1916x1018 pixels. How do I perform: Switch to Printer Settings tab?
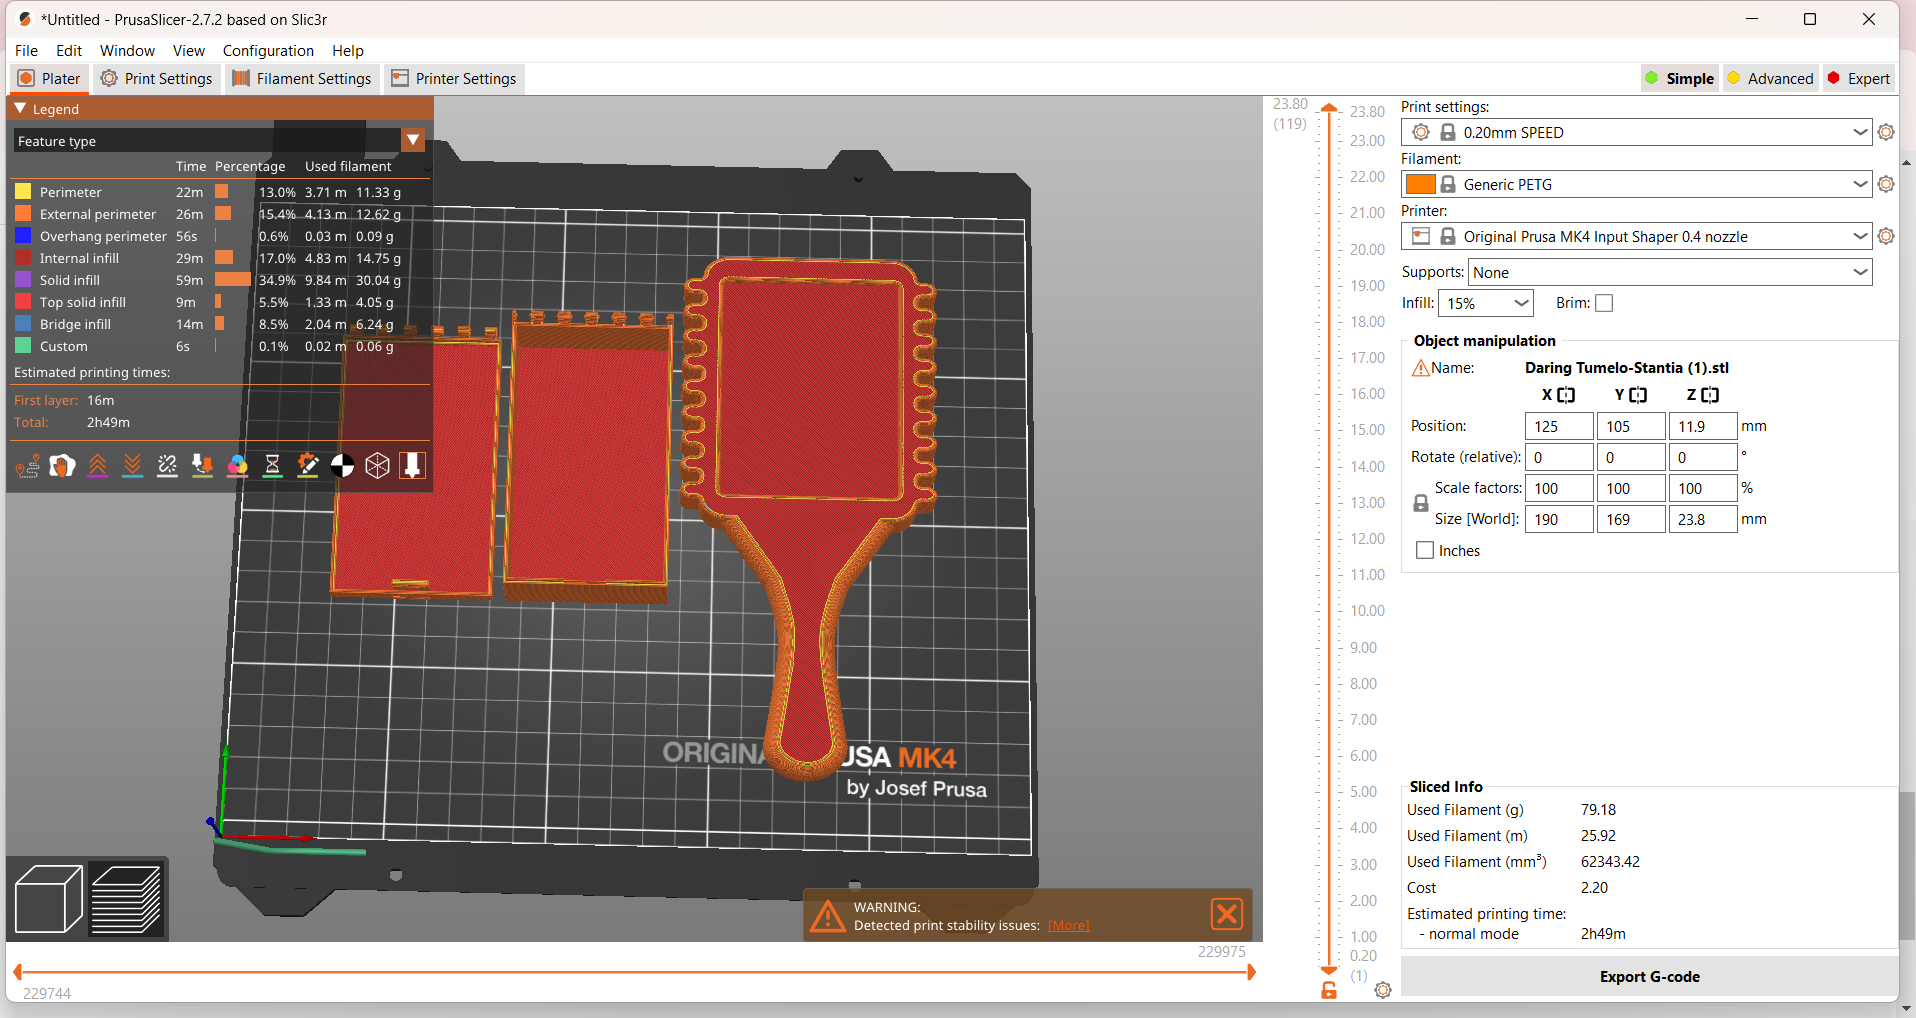pyautogui.click(x=455, y=79)
